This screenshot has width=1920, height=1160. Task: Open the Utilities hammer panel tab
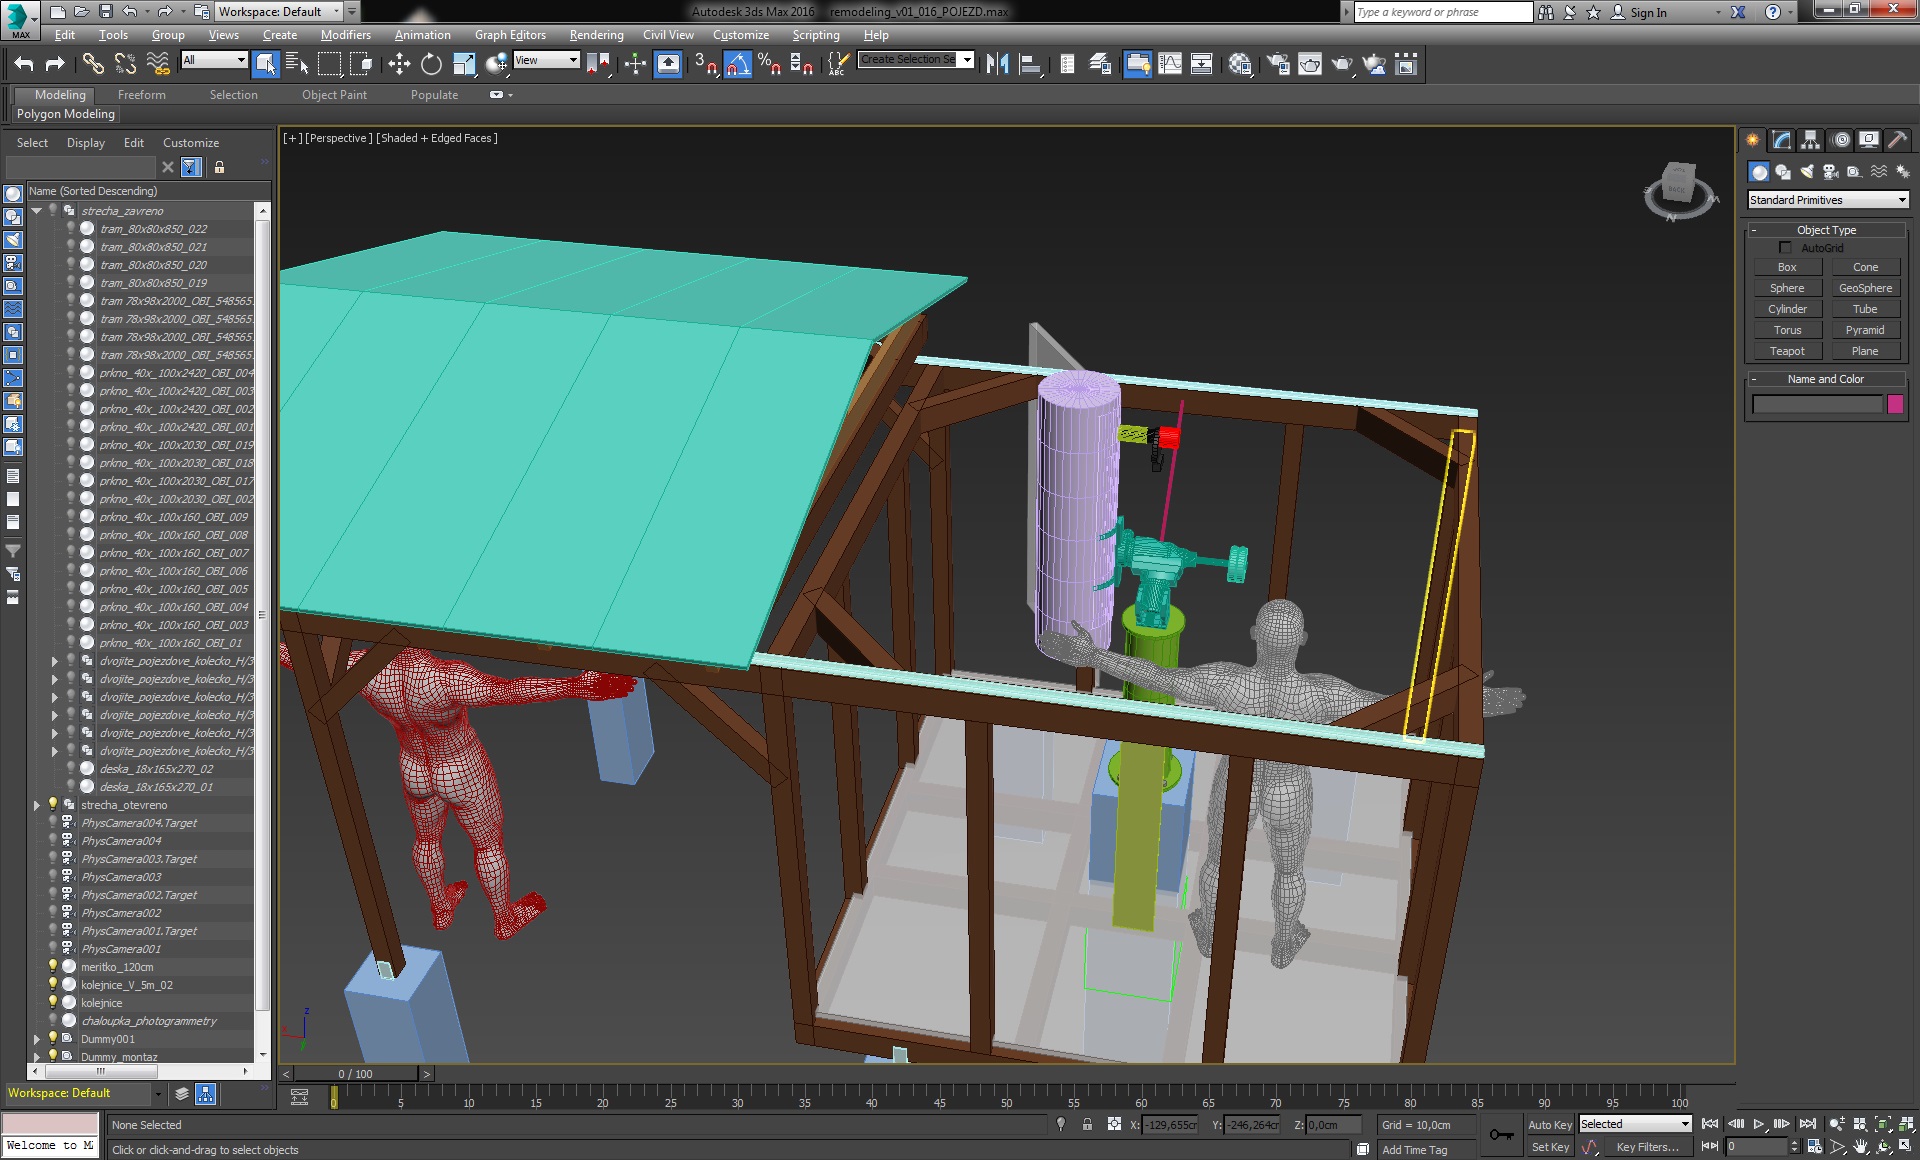[1898, 140]
